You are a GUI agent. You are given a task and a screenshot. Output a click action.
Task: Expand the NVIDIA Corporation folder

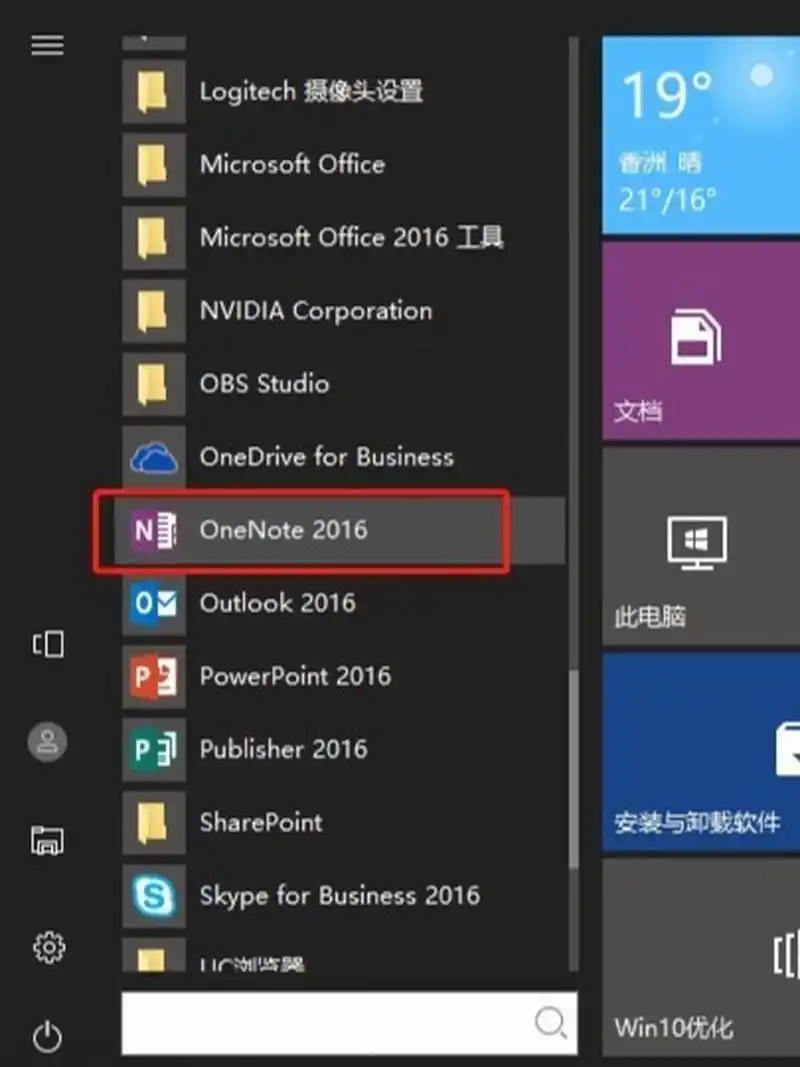[x=316, y=311]
